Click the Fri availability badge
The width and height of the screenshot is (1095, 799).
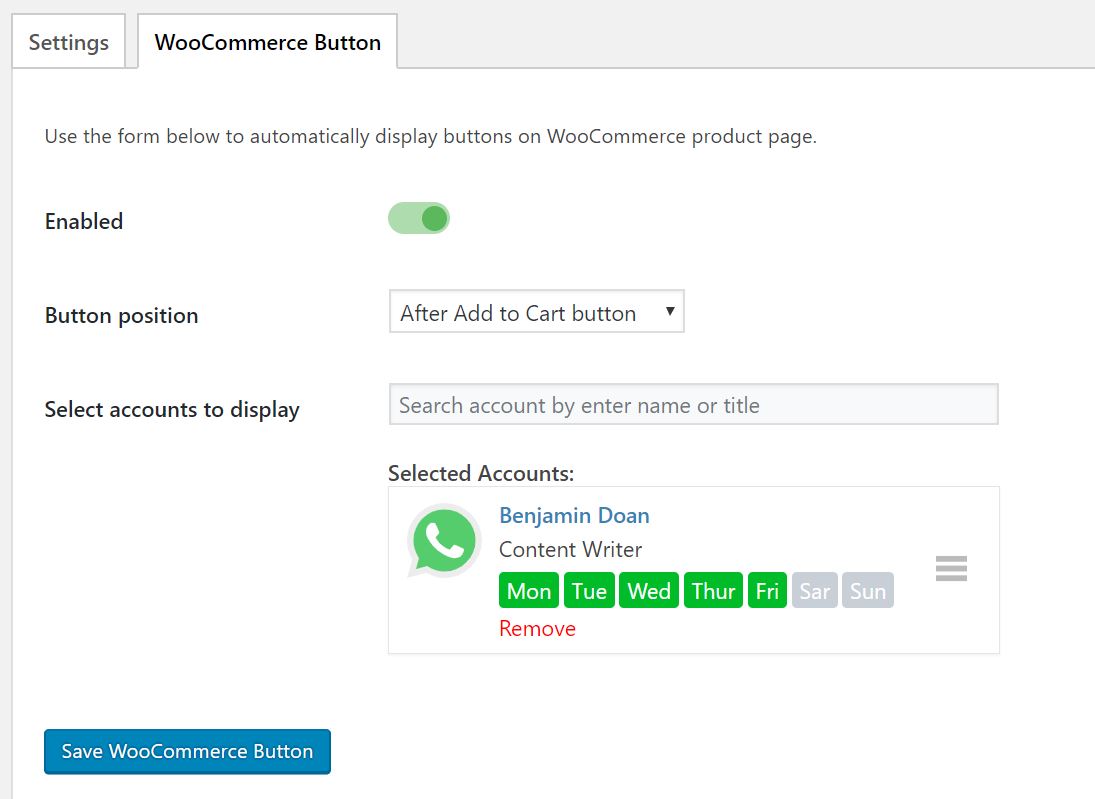(767, 591)
